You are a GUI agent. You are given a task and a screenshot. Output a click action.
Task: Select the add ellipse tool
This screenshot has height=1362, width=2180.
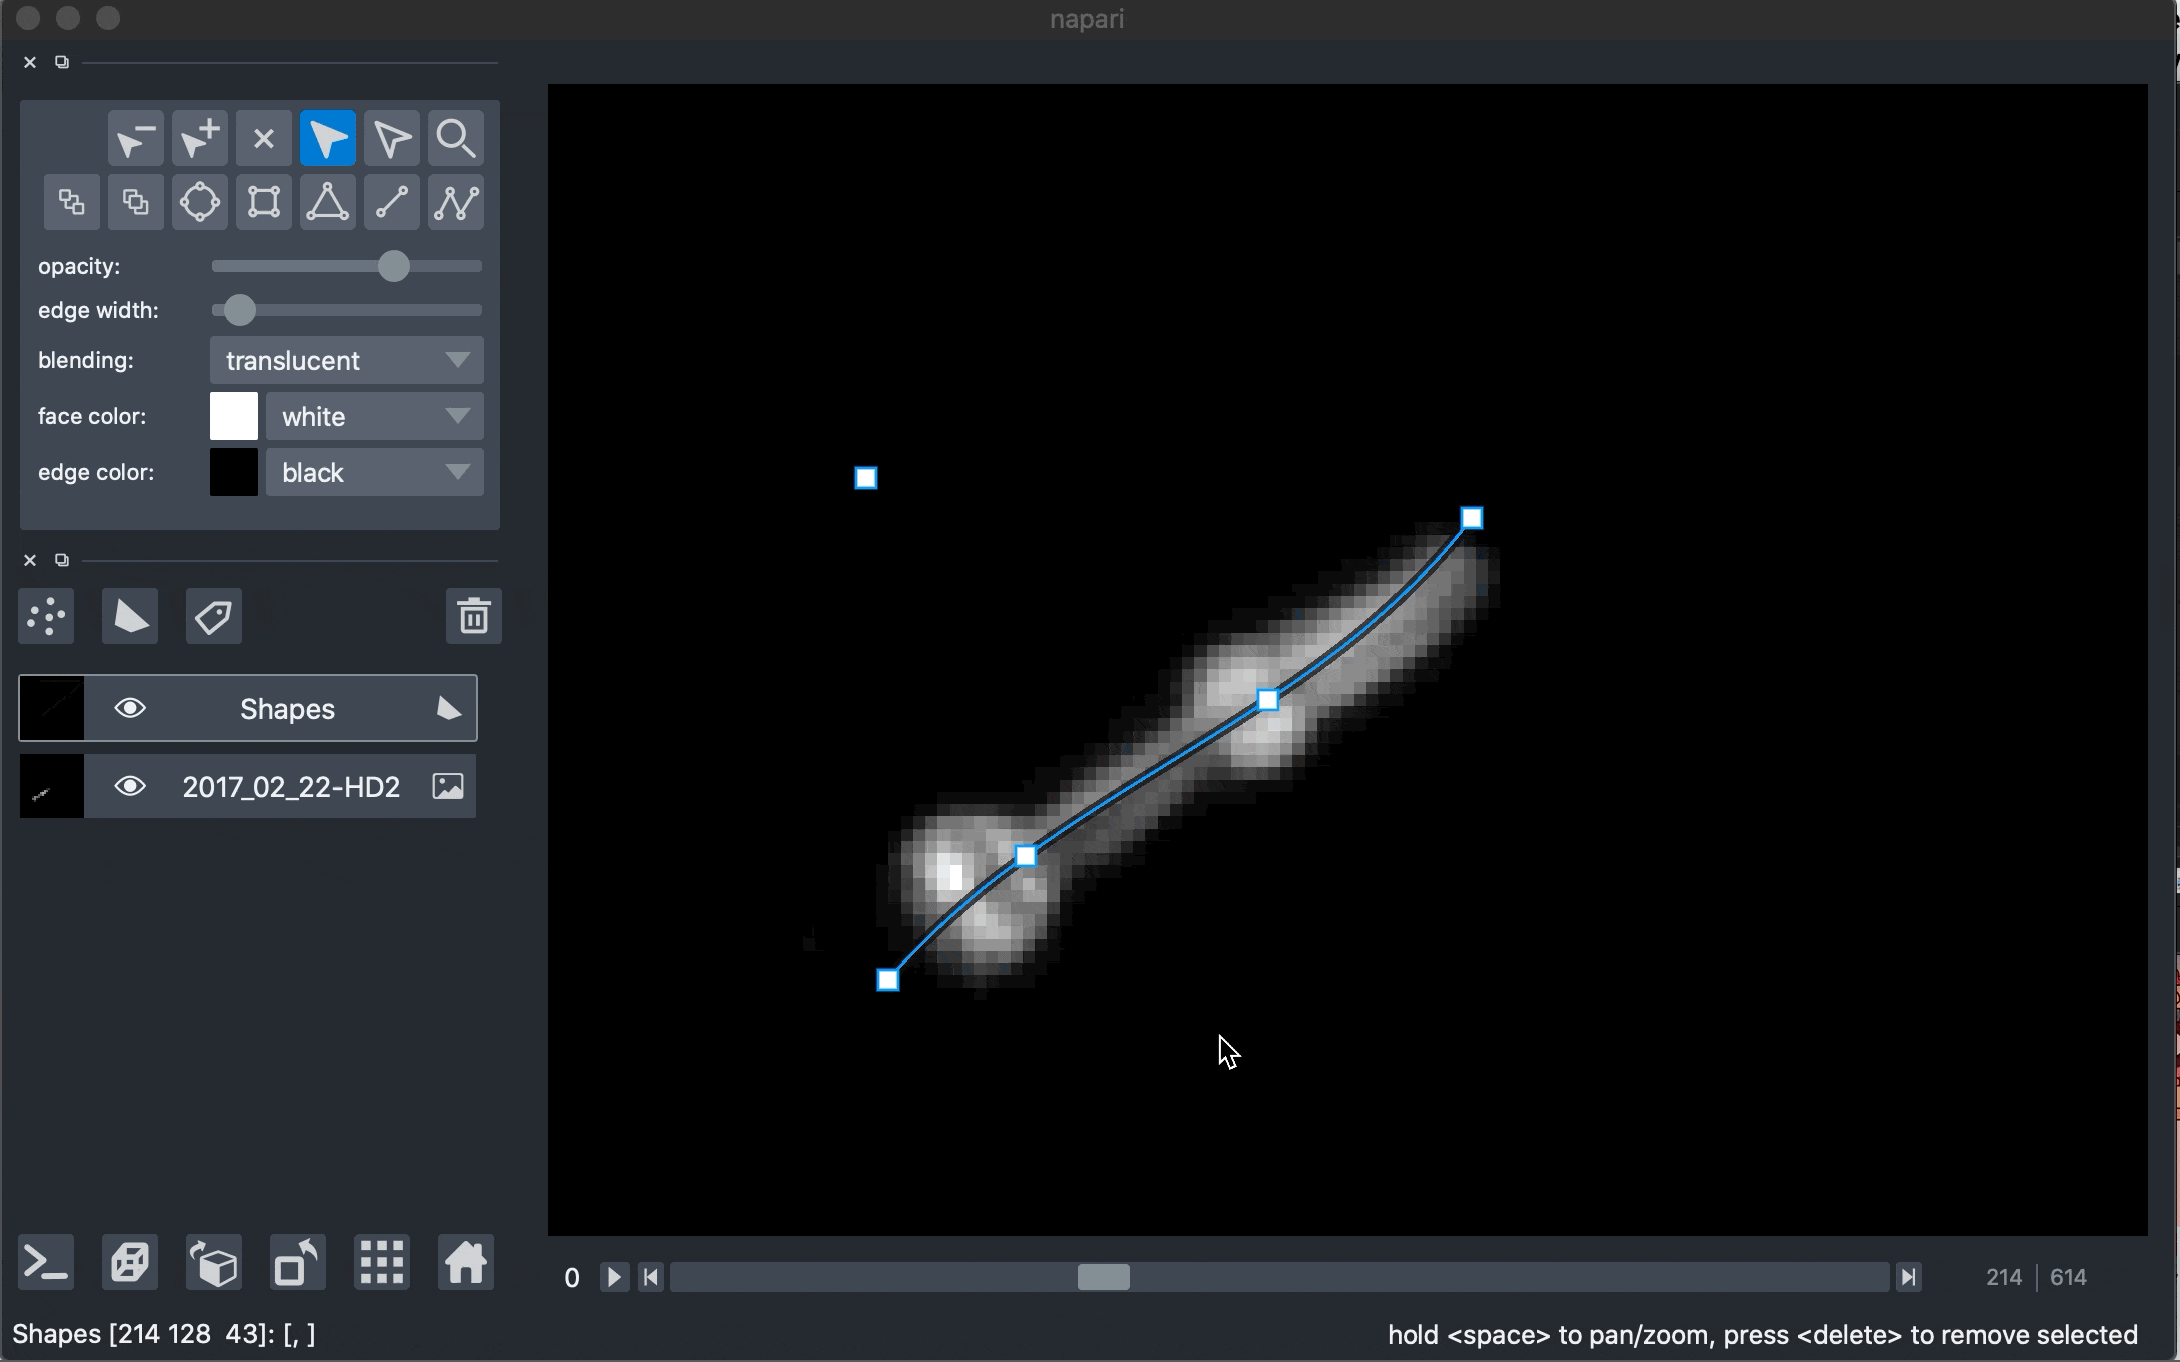(199, 202)
